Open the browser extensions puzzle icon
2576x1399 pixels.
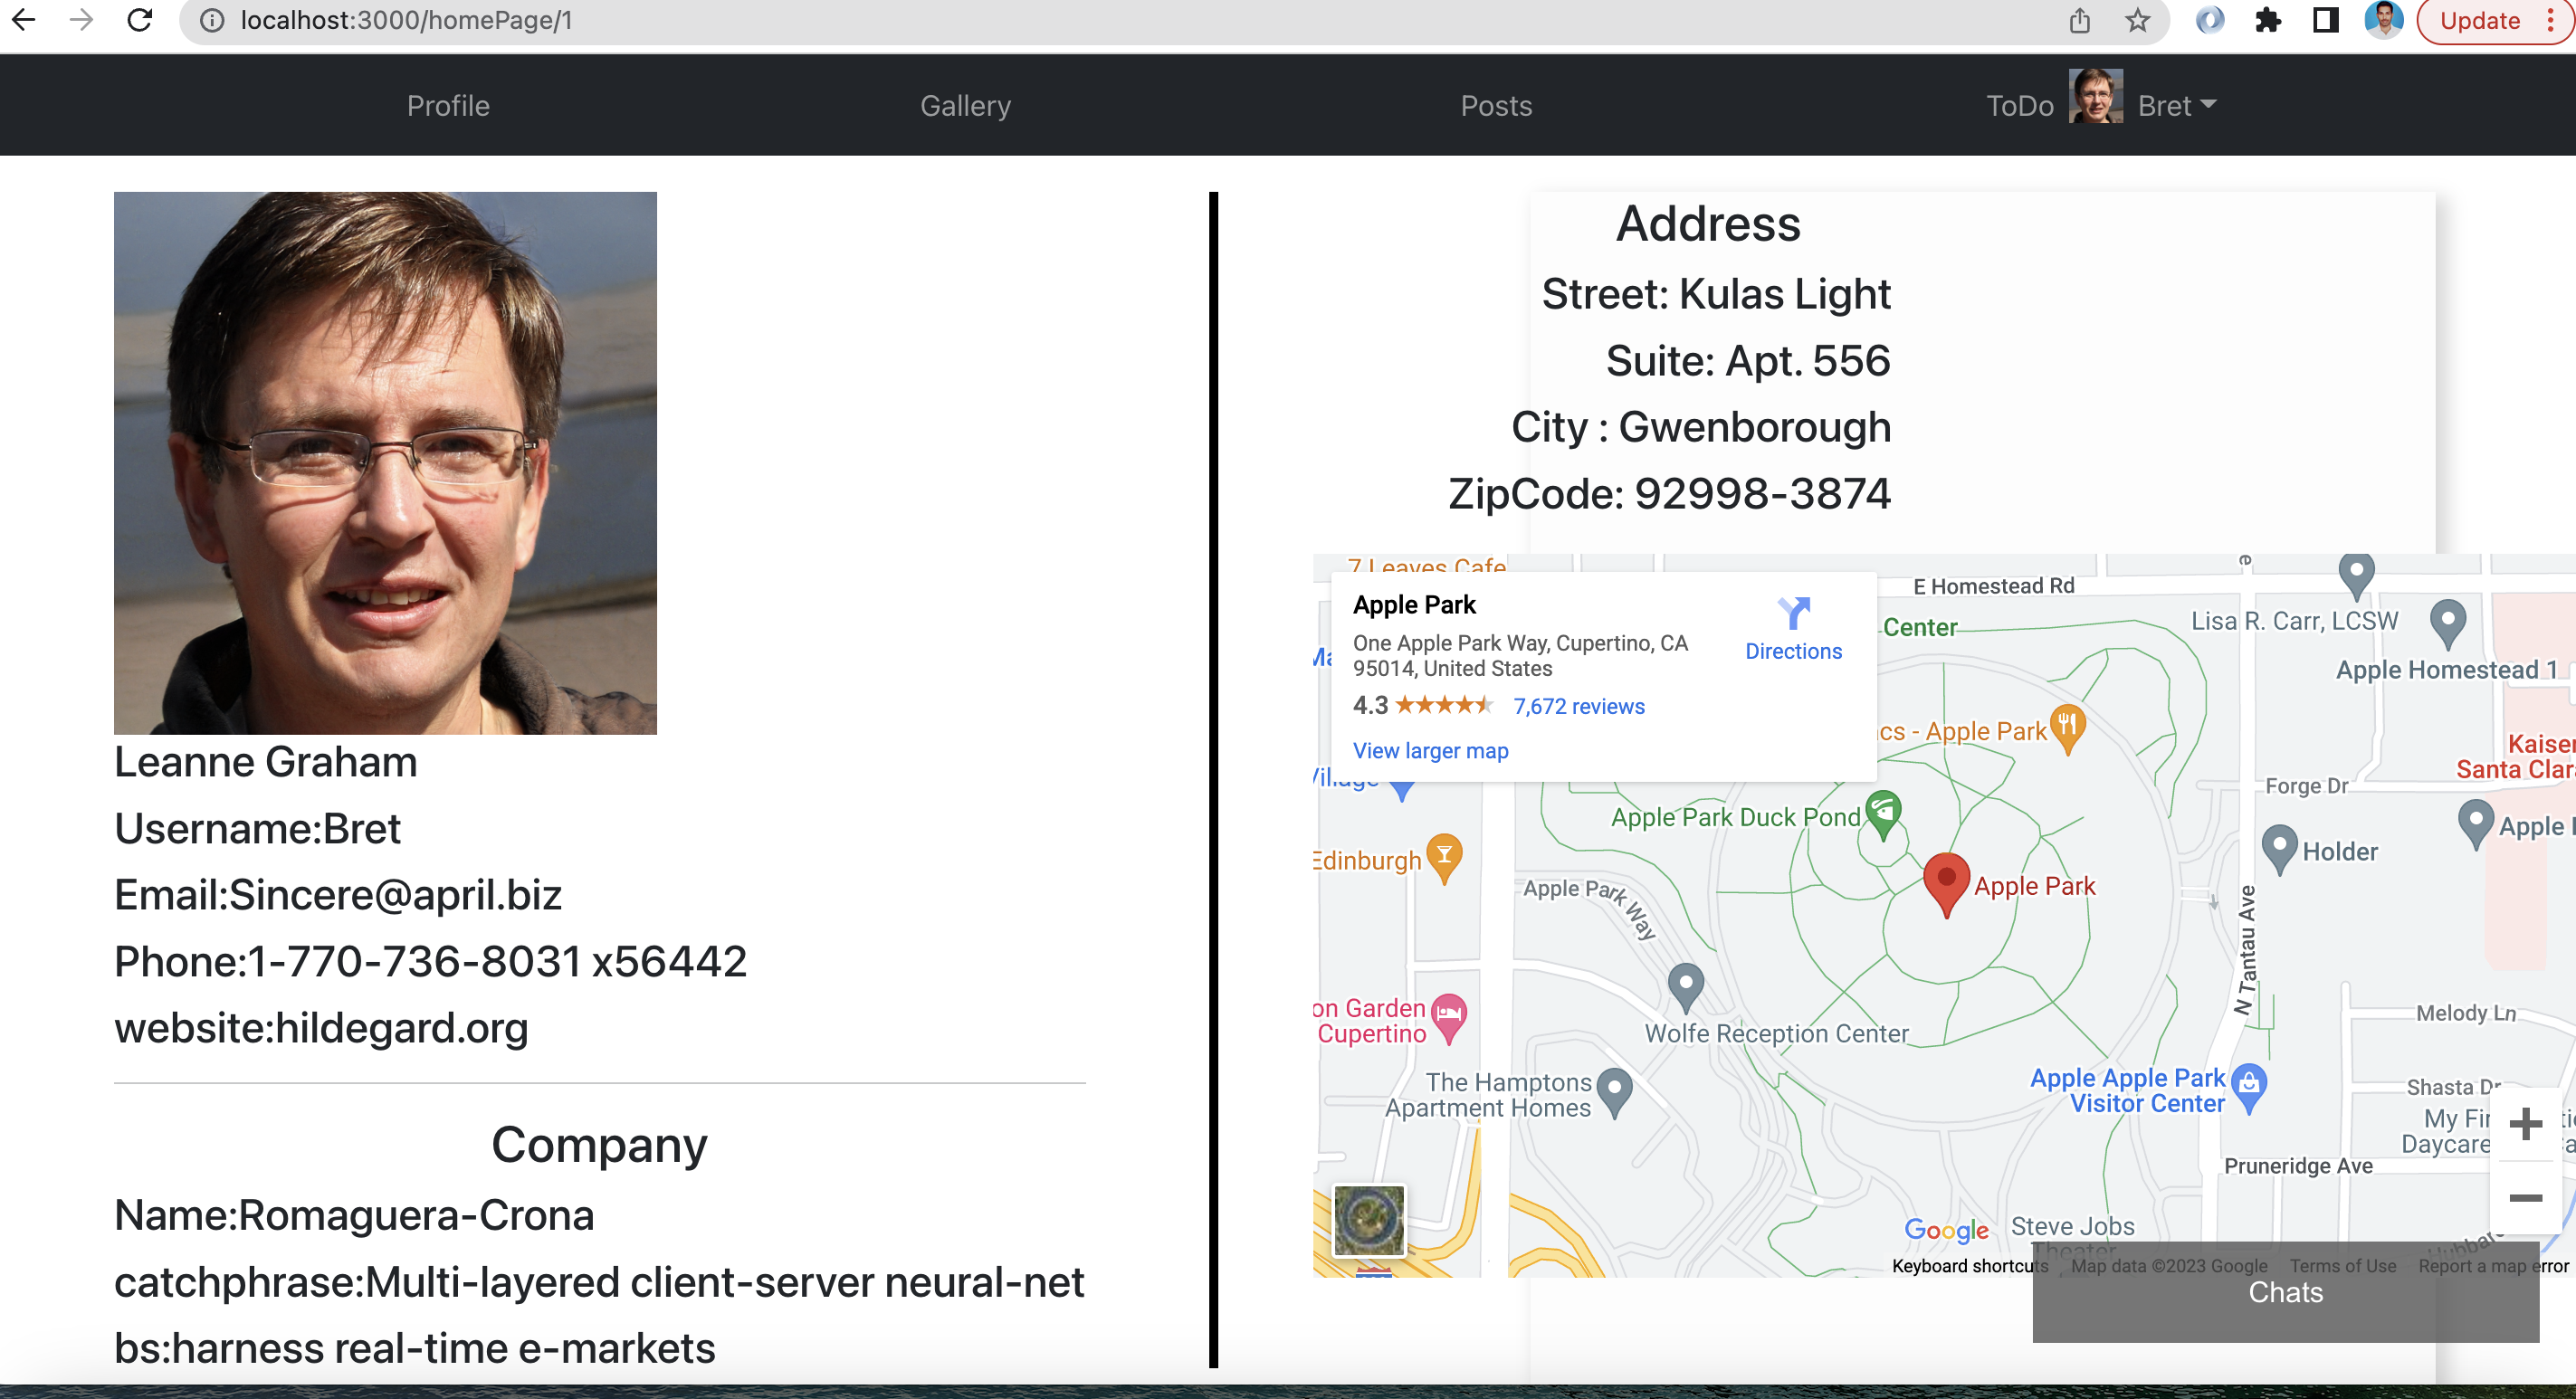2267,20
